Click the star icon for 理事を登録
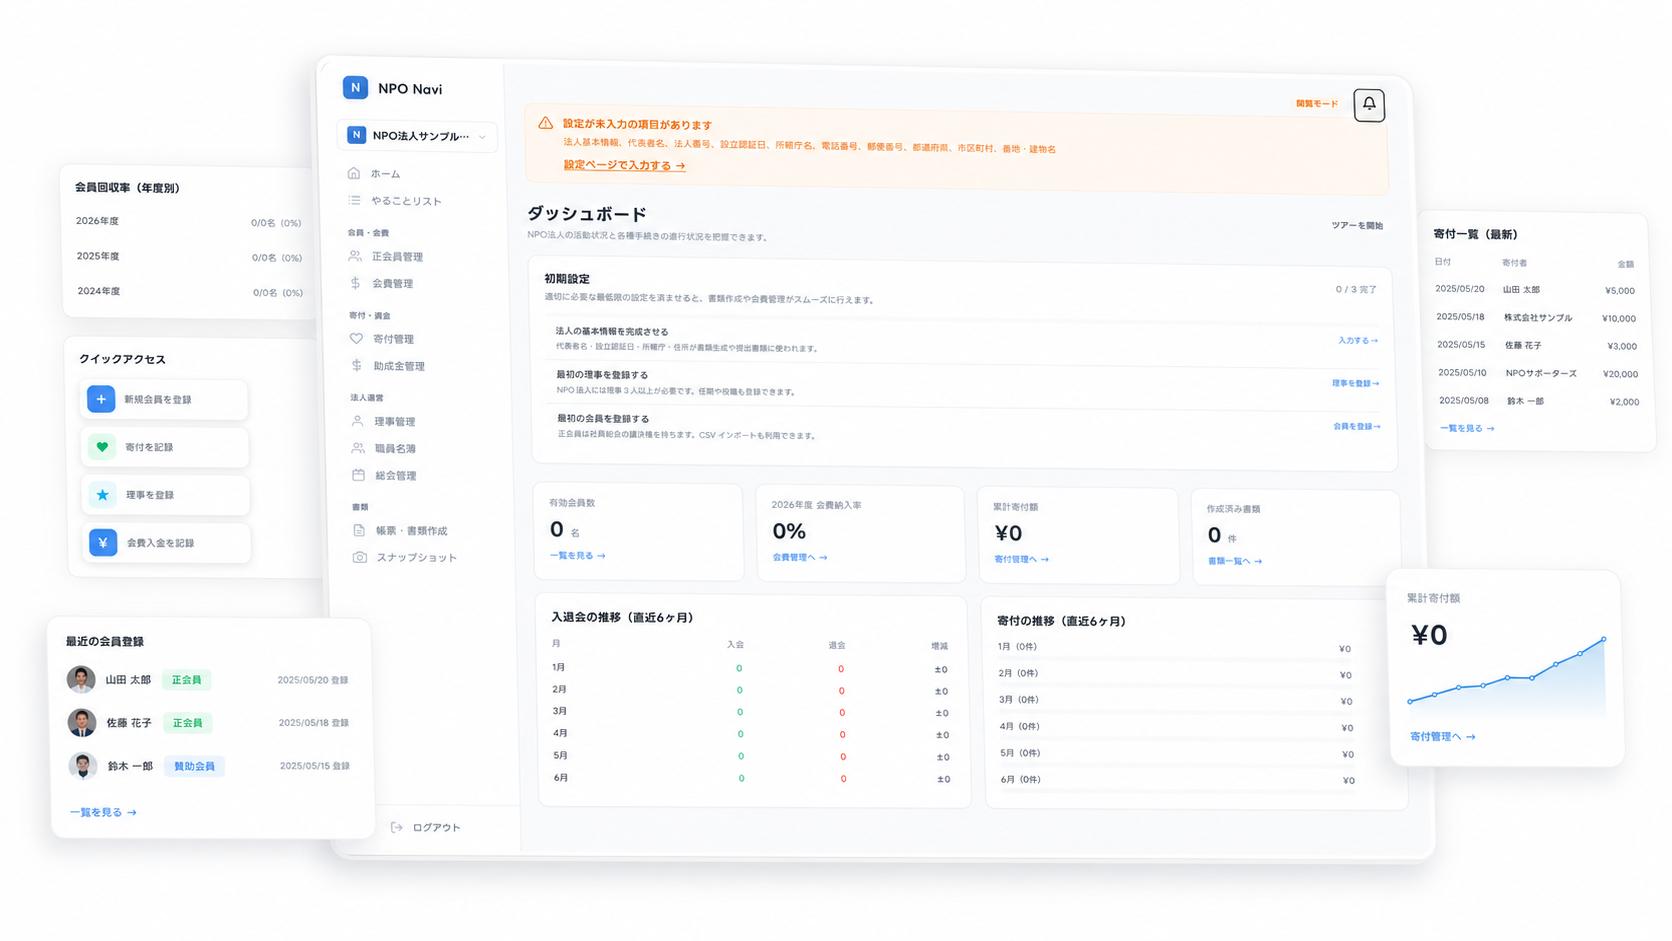Image resolution: width=1672 pixels, height=941 pixels. pyautogui.click(x=103, y=495)
